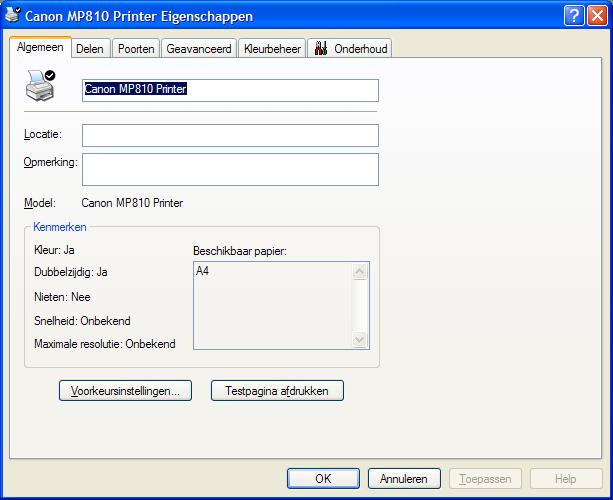Image resolution: width=613 pixels, height=500 pixels.
Task: Open the Onderhoud tab
Action: pyautogui.click(x=350, y=49)
